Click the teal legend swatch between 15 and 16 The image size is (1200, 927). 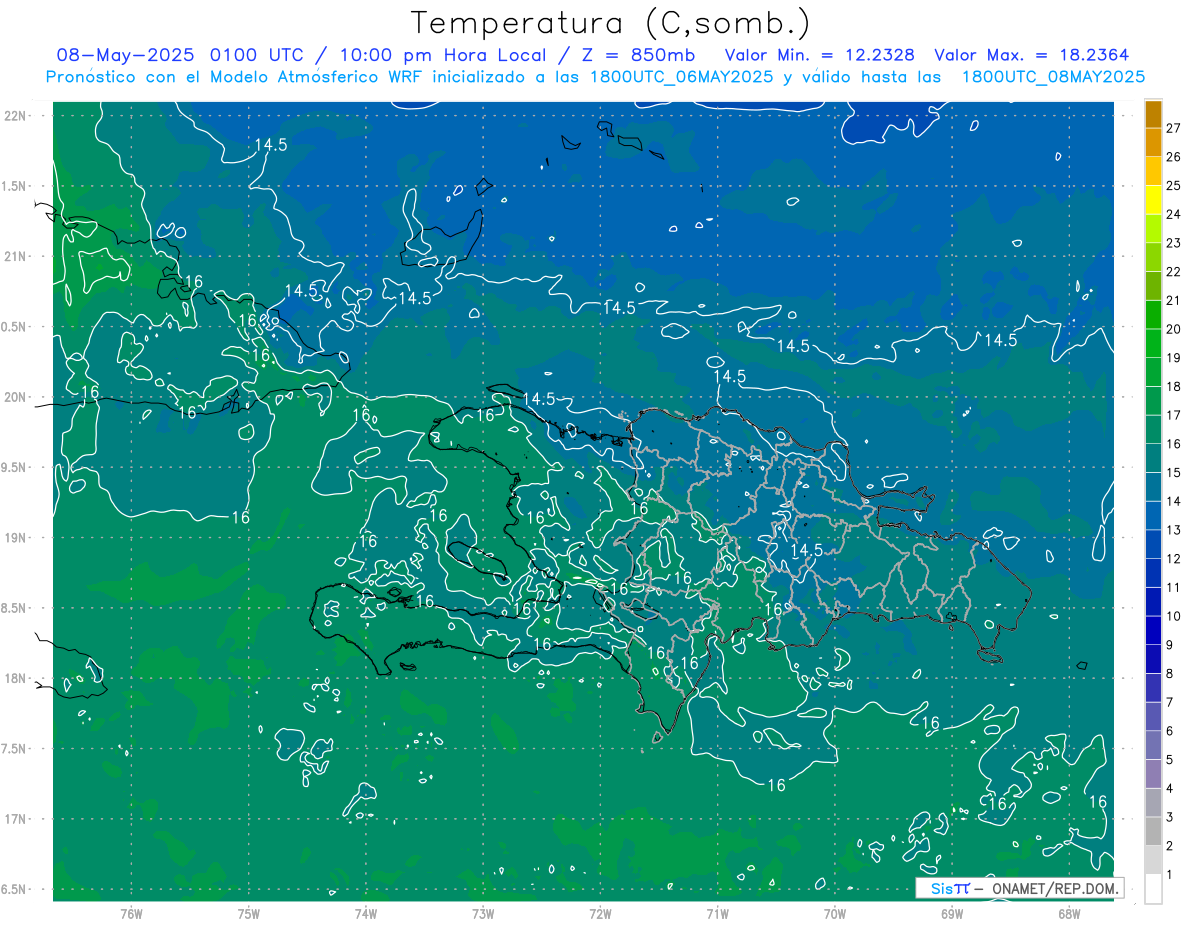[x=1153, y=459]
